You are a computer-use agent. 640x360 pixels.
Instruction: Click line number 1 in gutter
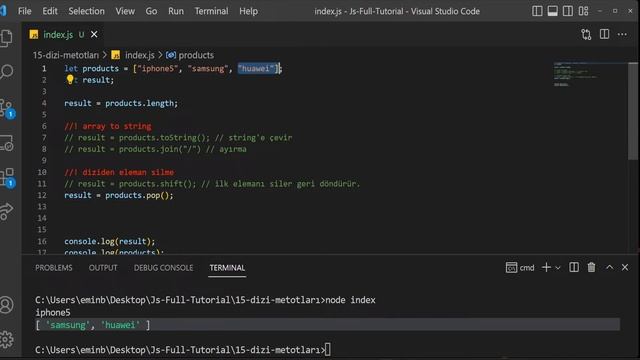coord(44,69)
